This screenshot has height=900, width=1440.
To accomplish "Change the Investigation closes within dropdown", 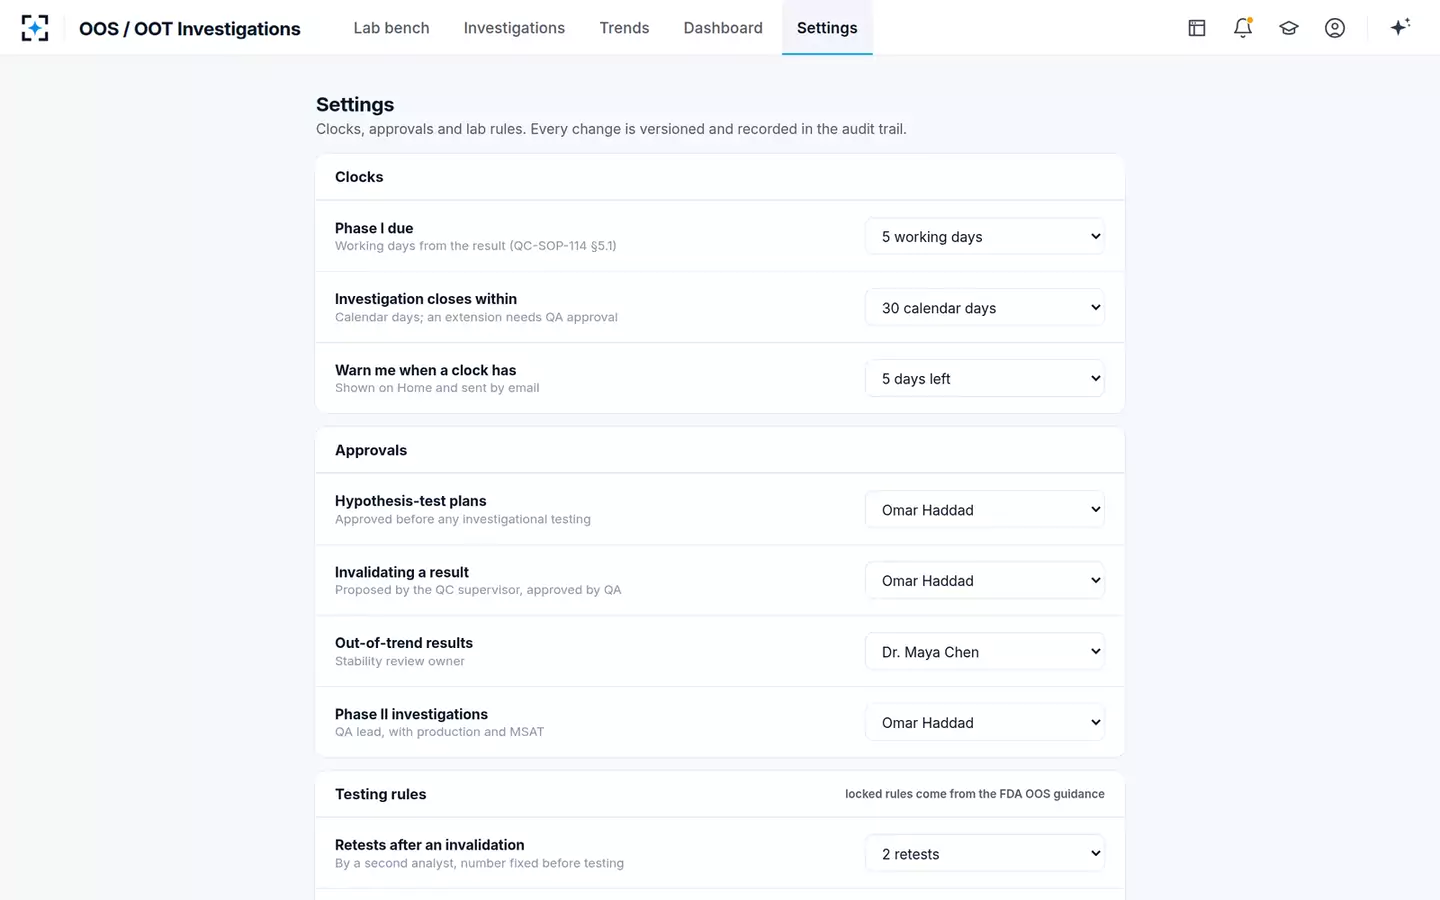I will 985,308.
